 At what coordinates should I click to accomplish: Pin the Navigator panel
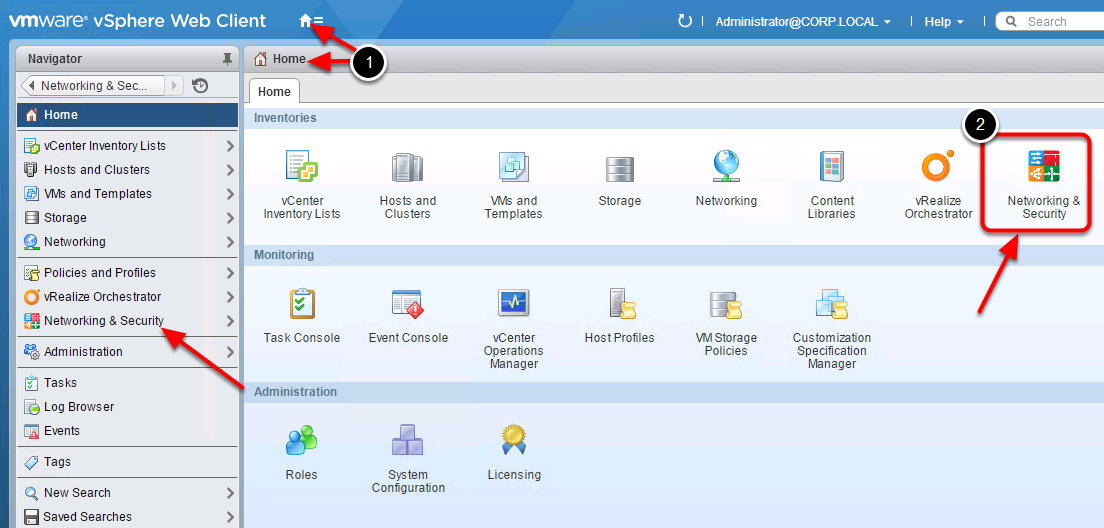coord(227,59)
